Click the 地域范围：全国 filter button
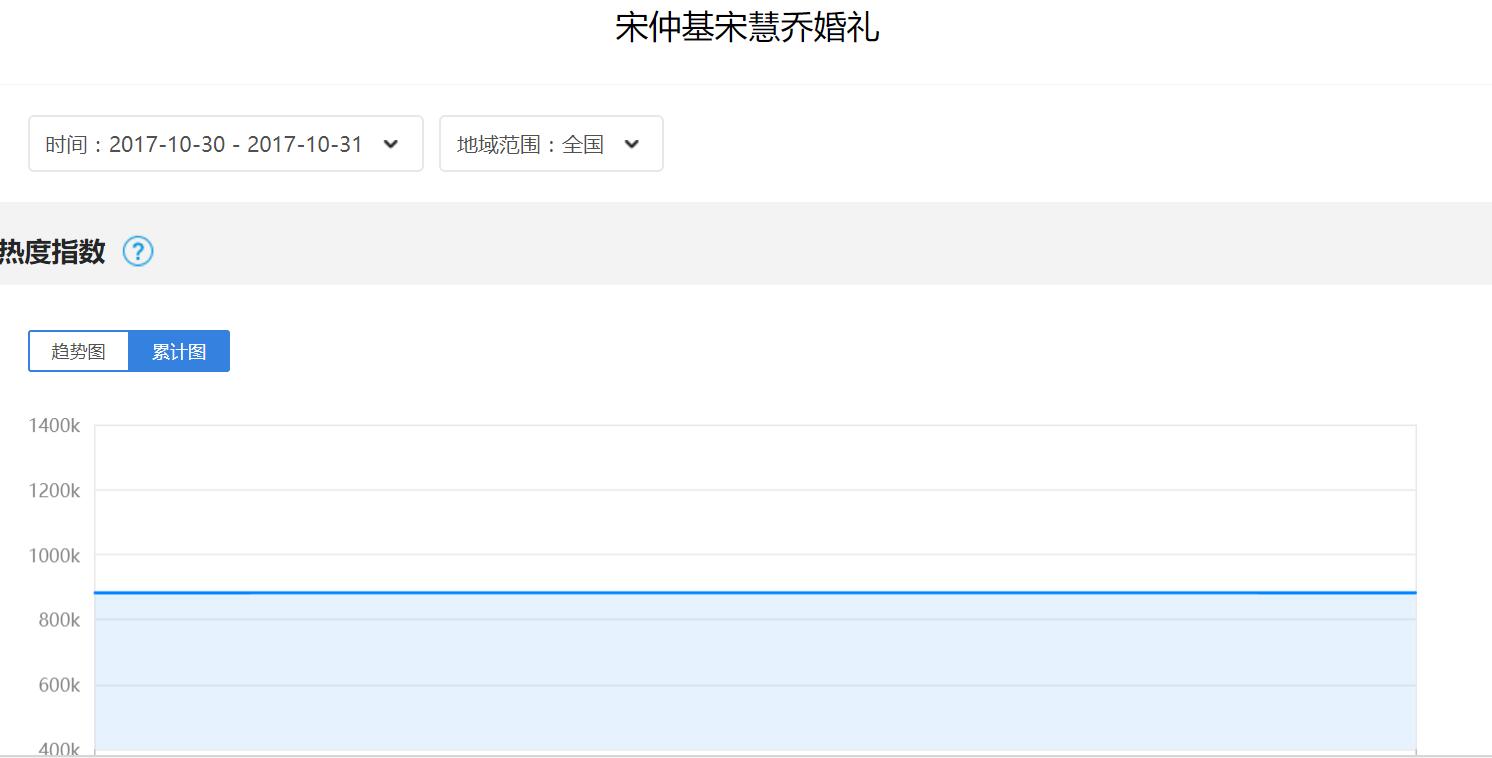The image size is (1492, 758). click(x=550, y=143)
